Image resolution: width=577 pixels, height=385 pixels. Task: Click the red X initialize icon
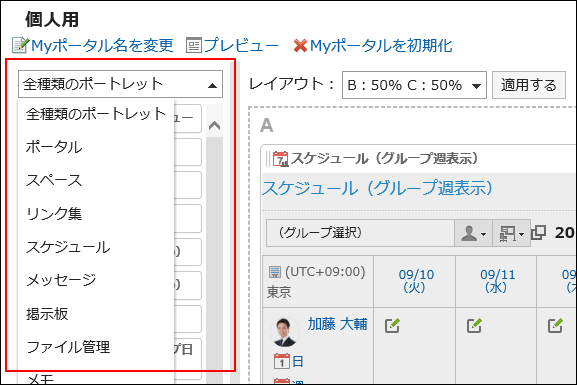(300, 46)
